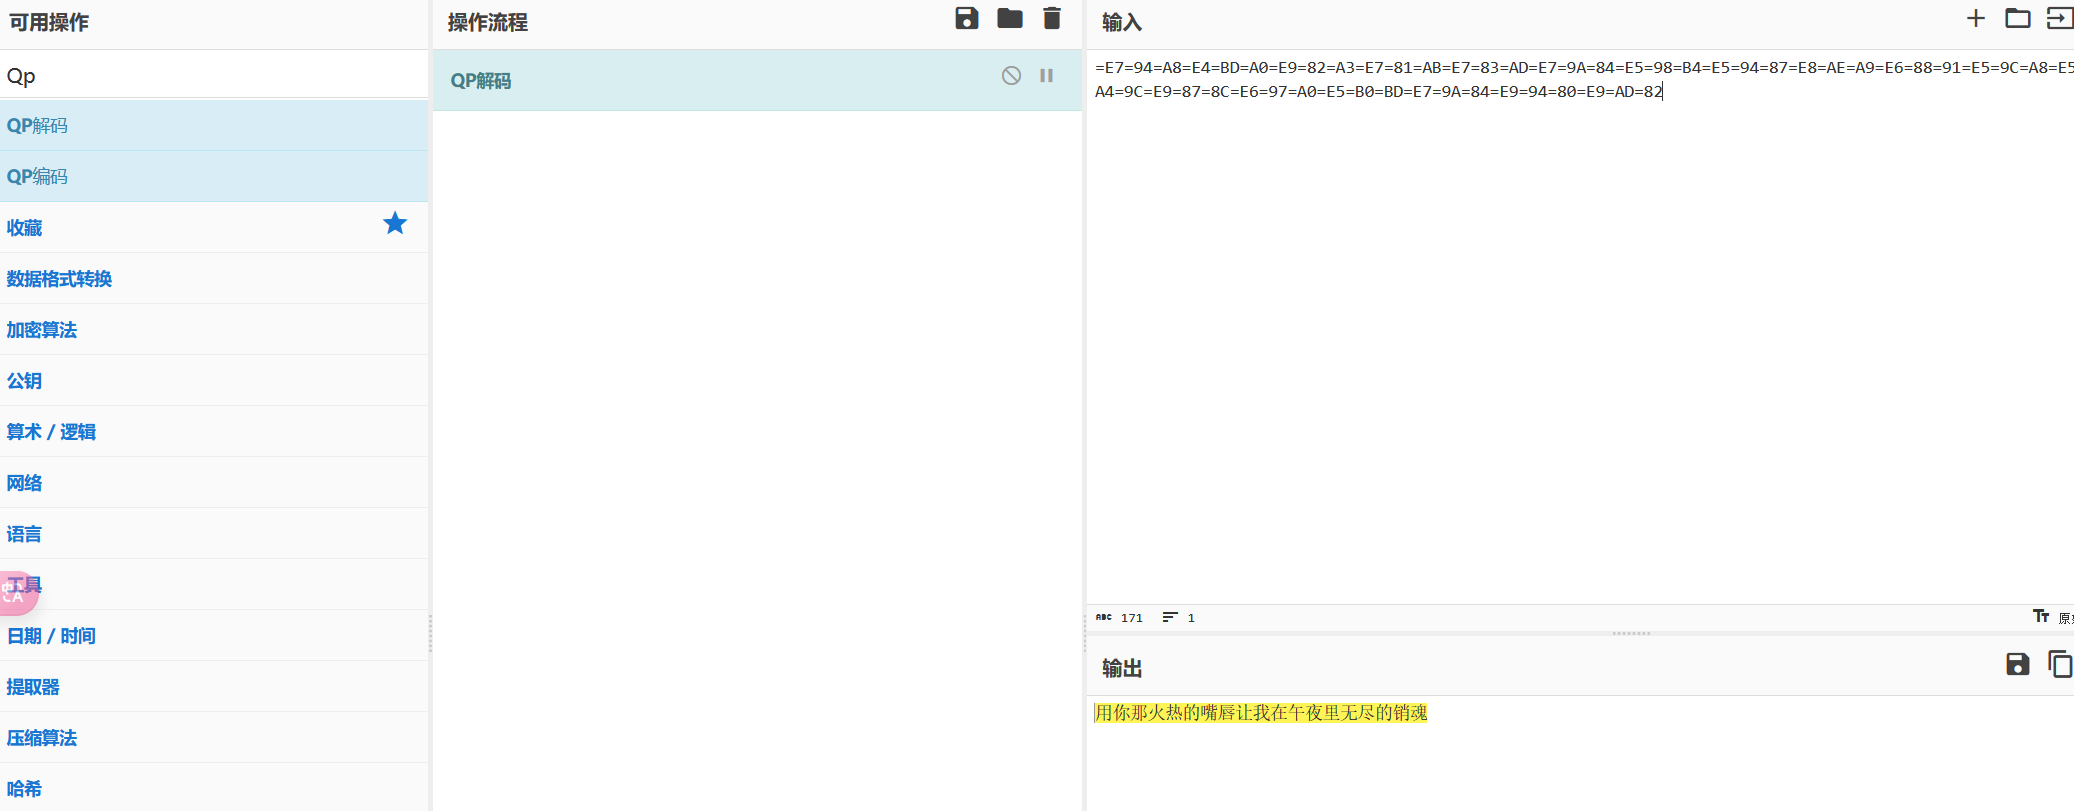Disable the QP解码 operation

coord(1011,76)
